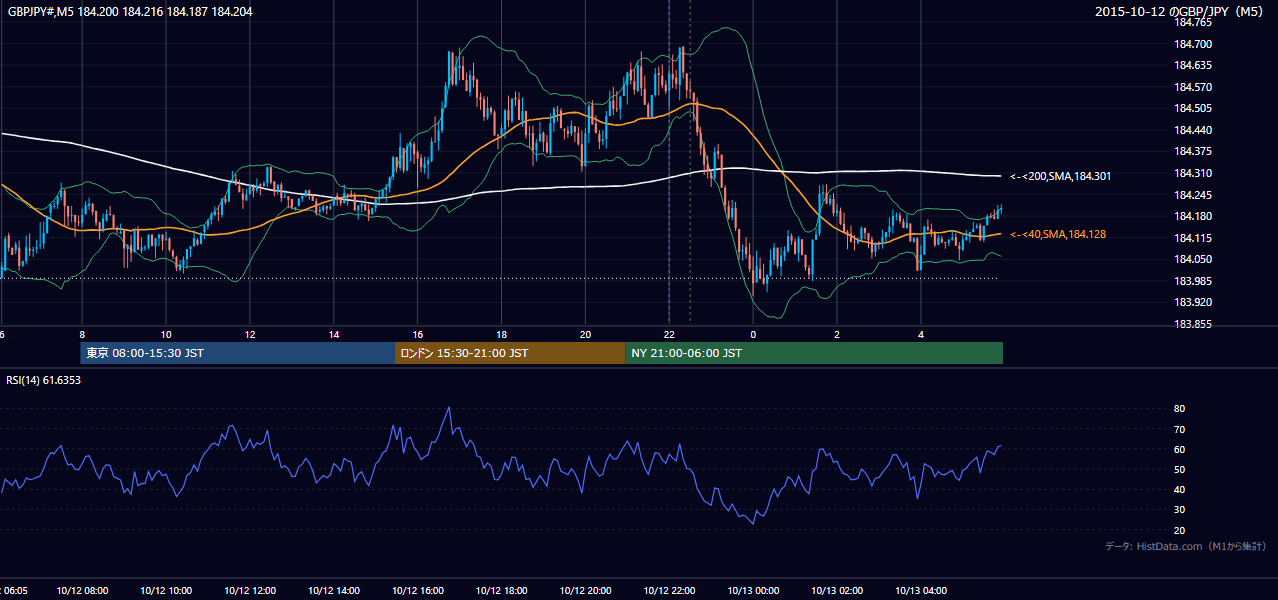Click the 10/12 22:00 time label
The height and width of the screenshot is (600, 1278).
[670, 591]
